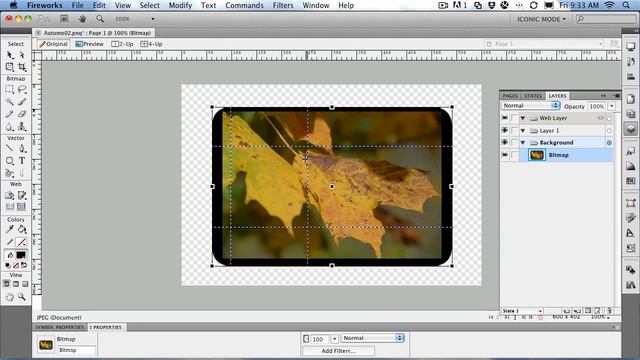Click the magnifier icon in application bar
This screenshot has height=360, width=640.
tap(100, 19)
